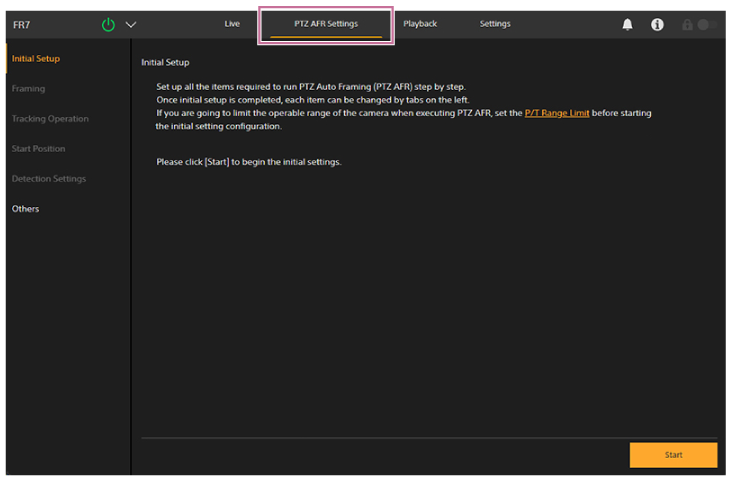Image resolution: width=730 pixels, height=480 pixels.
Task: Open Detection Settings in the sidebar
Action: coord(49,178)
